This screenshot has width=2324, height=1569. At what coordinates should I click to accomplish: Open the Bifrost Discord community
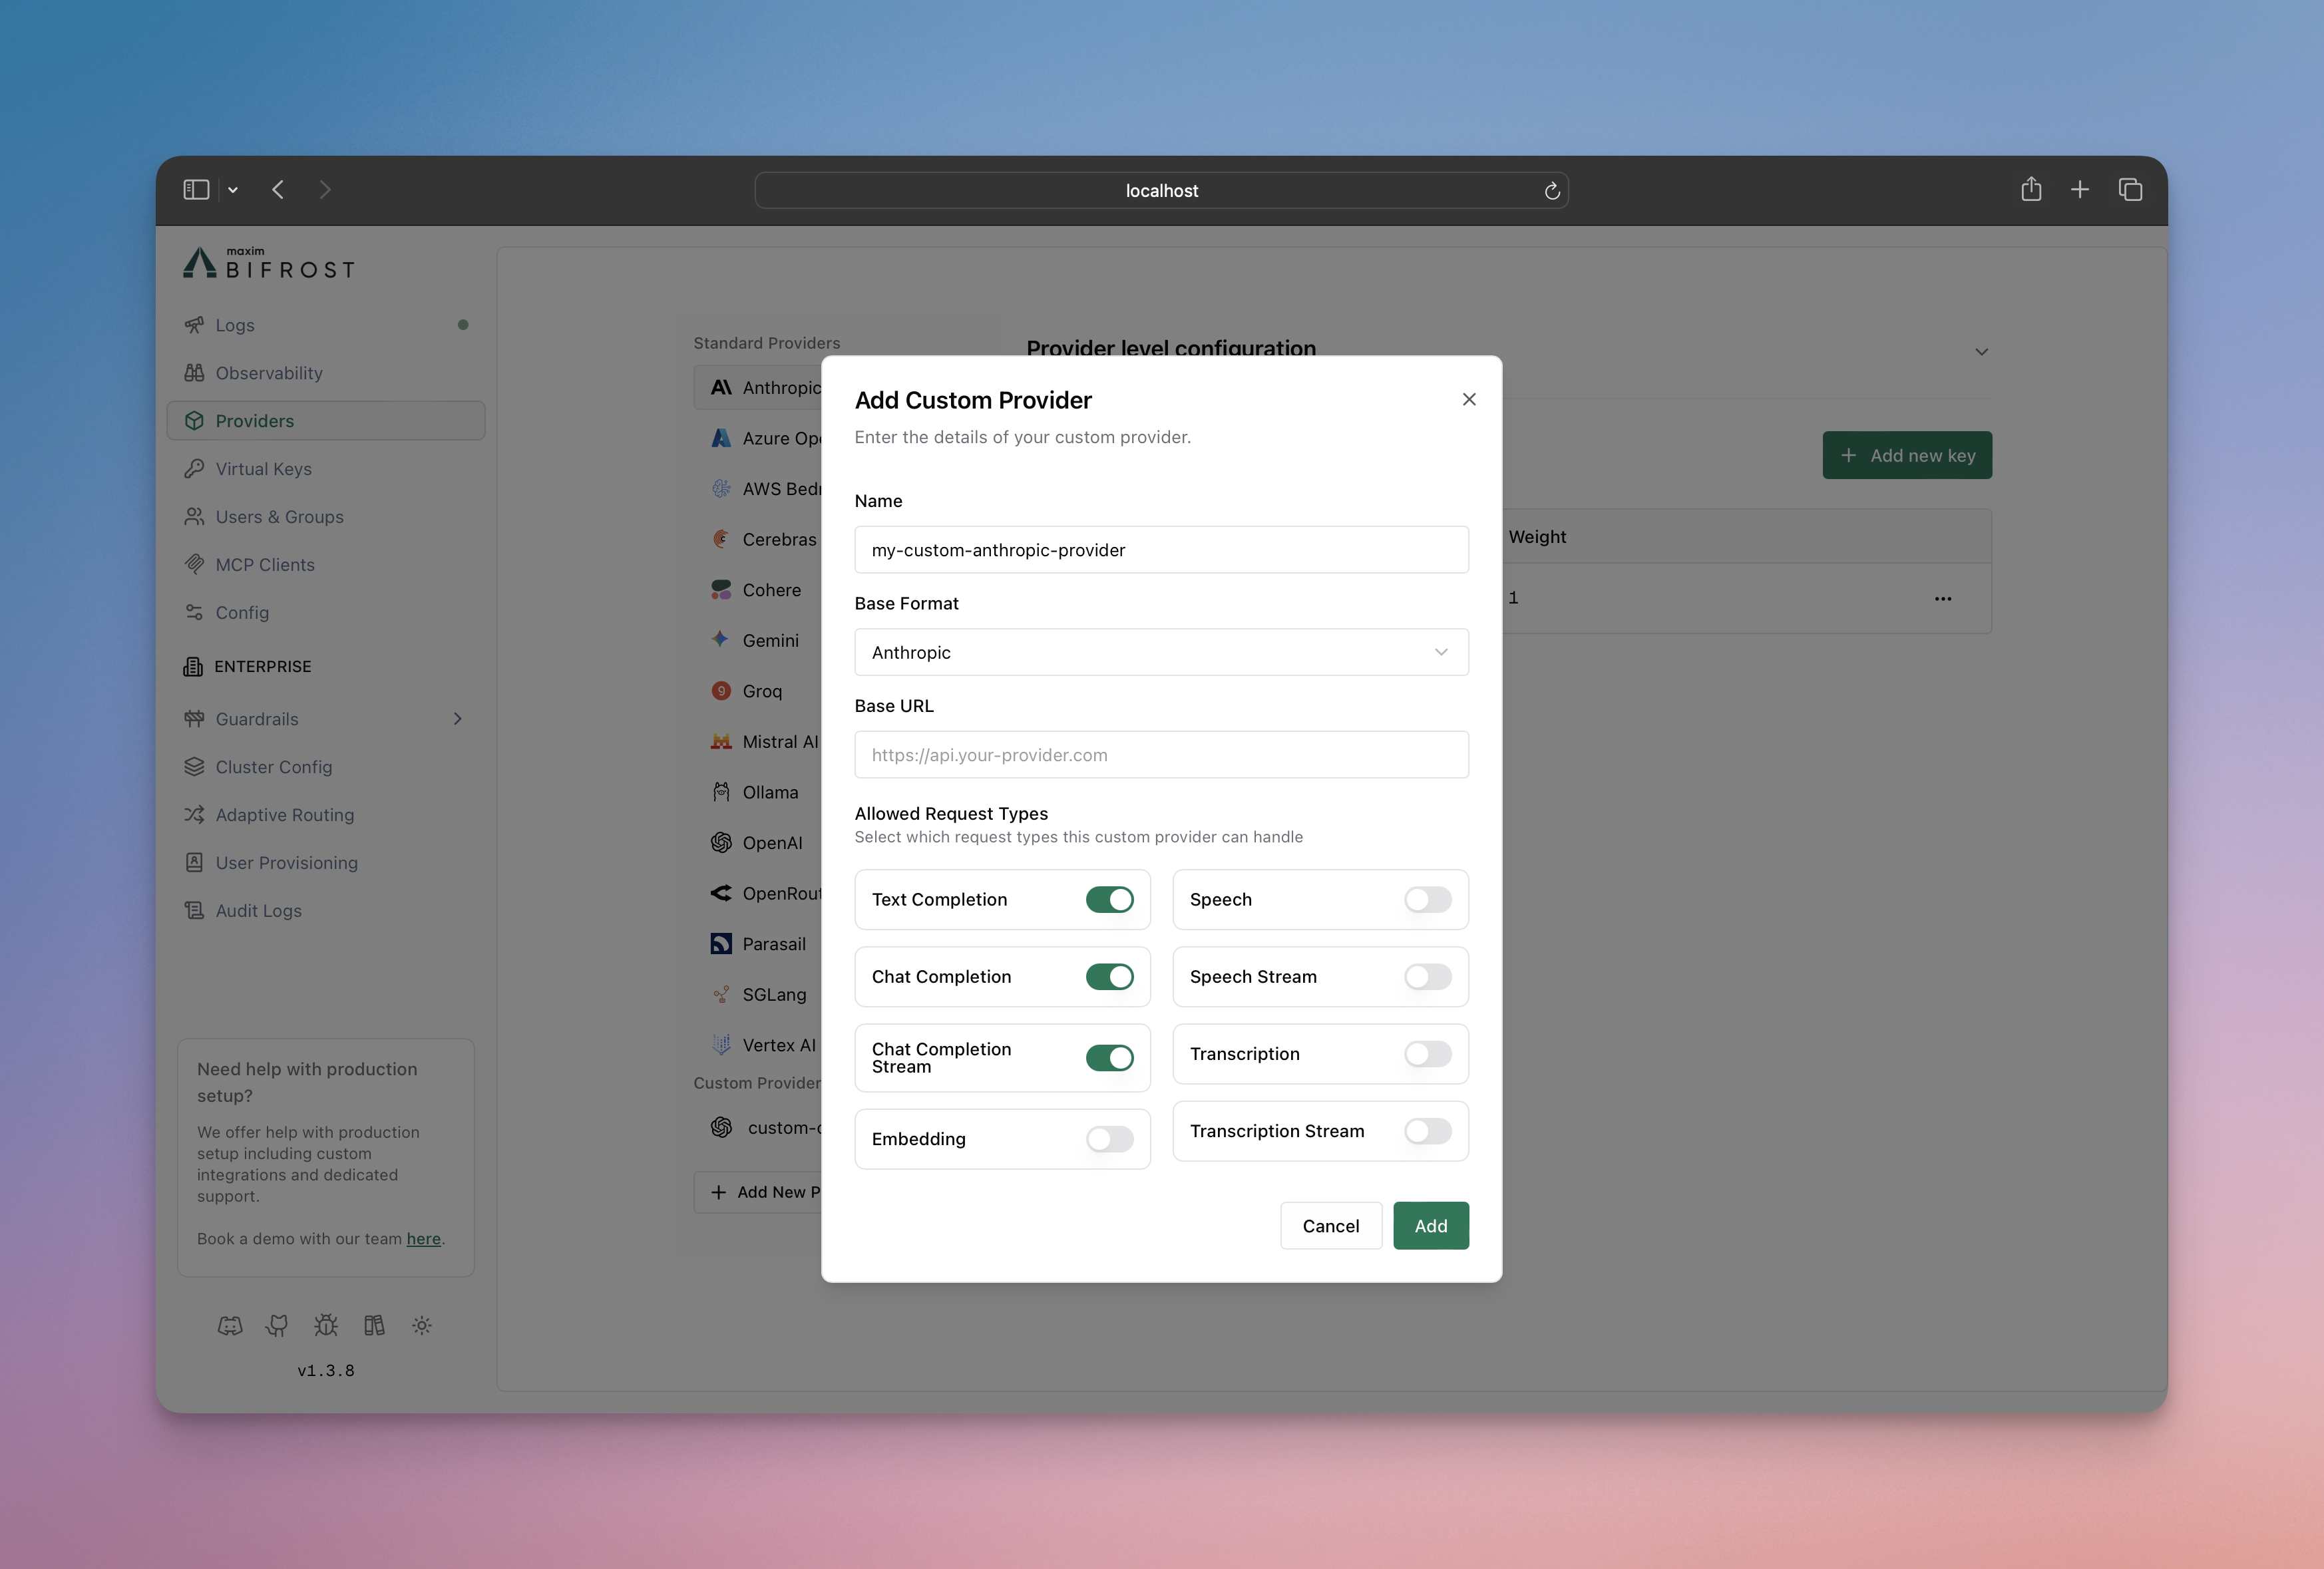[230, 1325]
